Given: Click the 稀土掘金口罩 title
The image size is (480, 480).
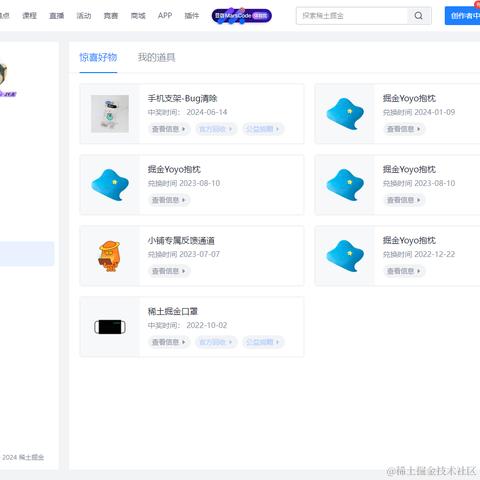Looking at the screenshot, I should point(173,311).
